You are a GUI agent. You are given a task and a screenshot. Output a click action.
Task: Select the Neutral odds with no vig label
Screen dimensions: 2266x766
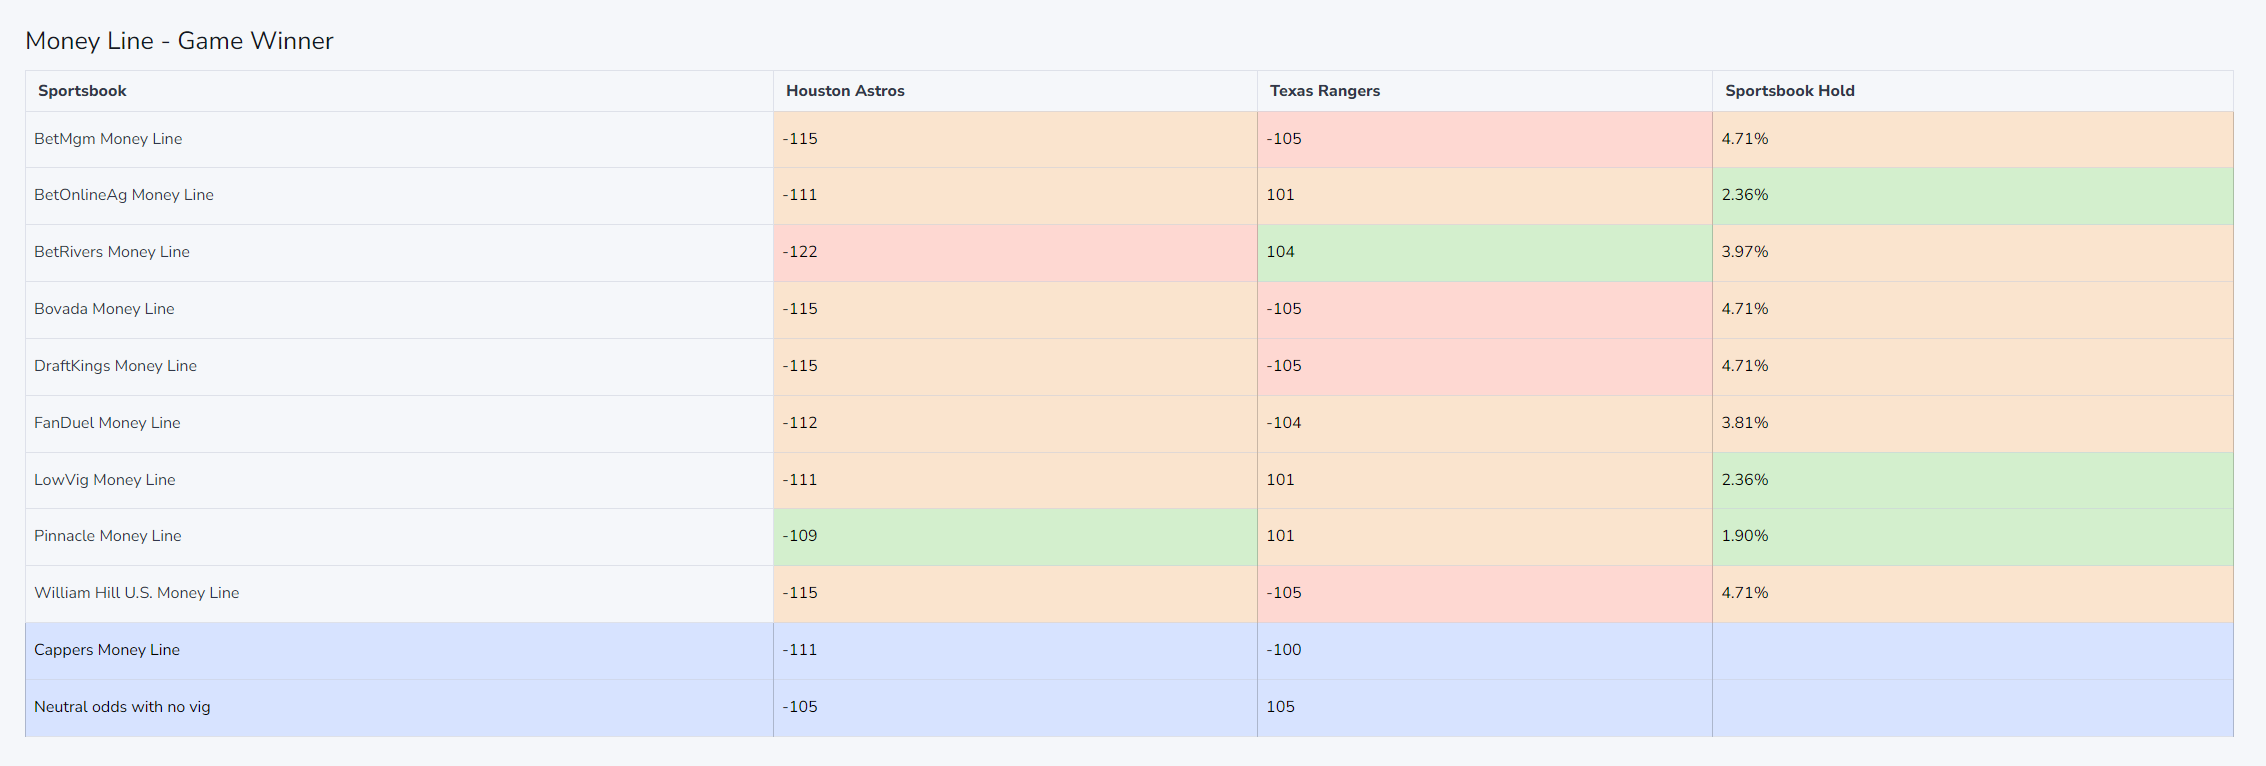point(122,707)
